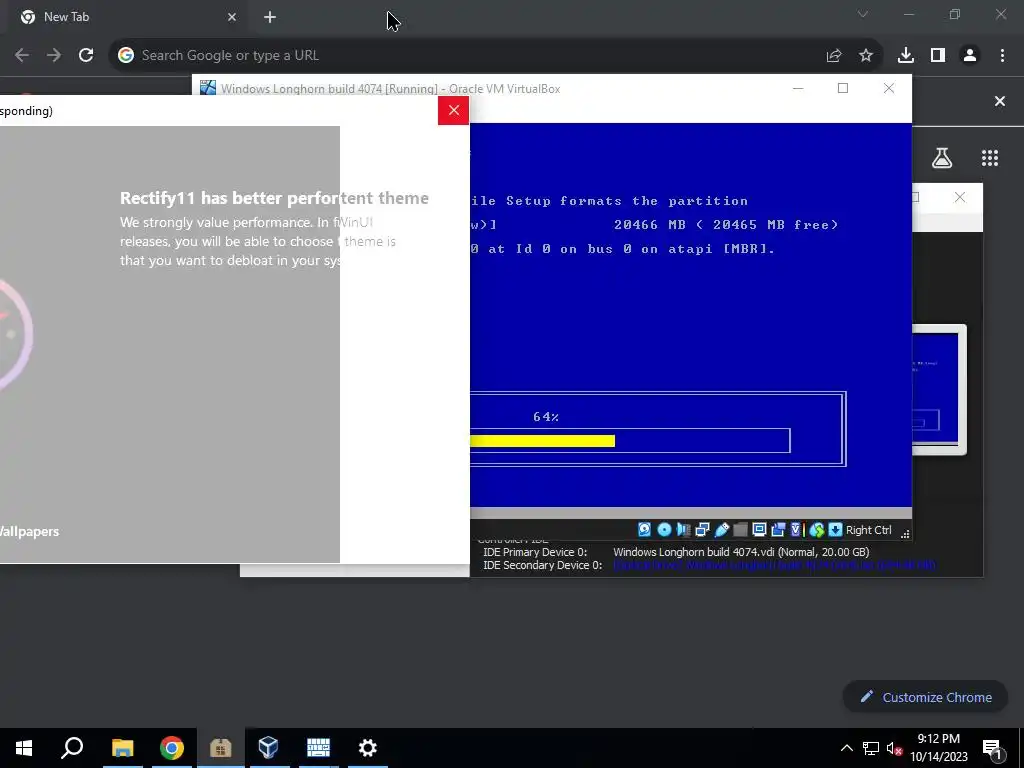The height and width of the screenshot is (768, 1024).
Task: Go back using Chrome's back arrow
Action: coord(22,56)
